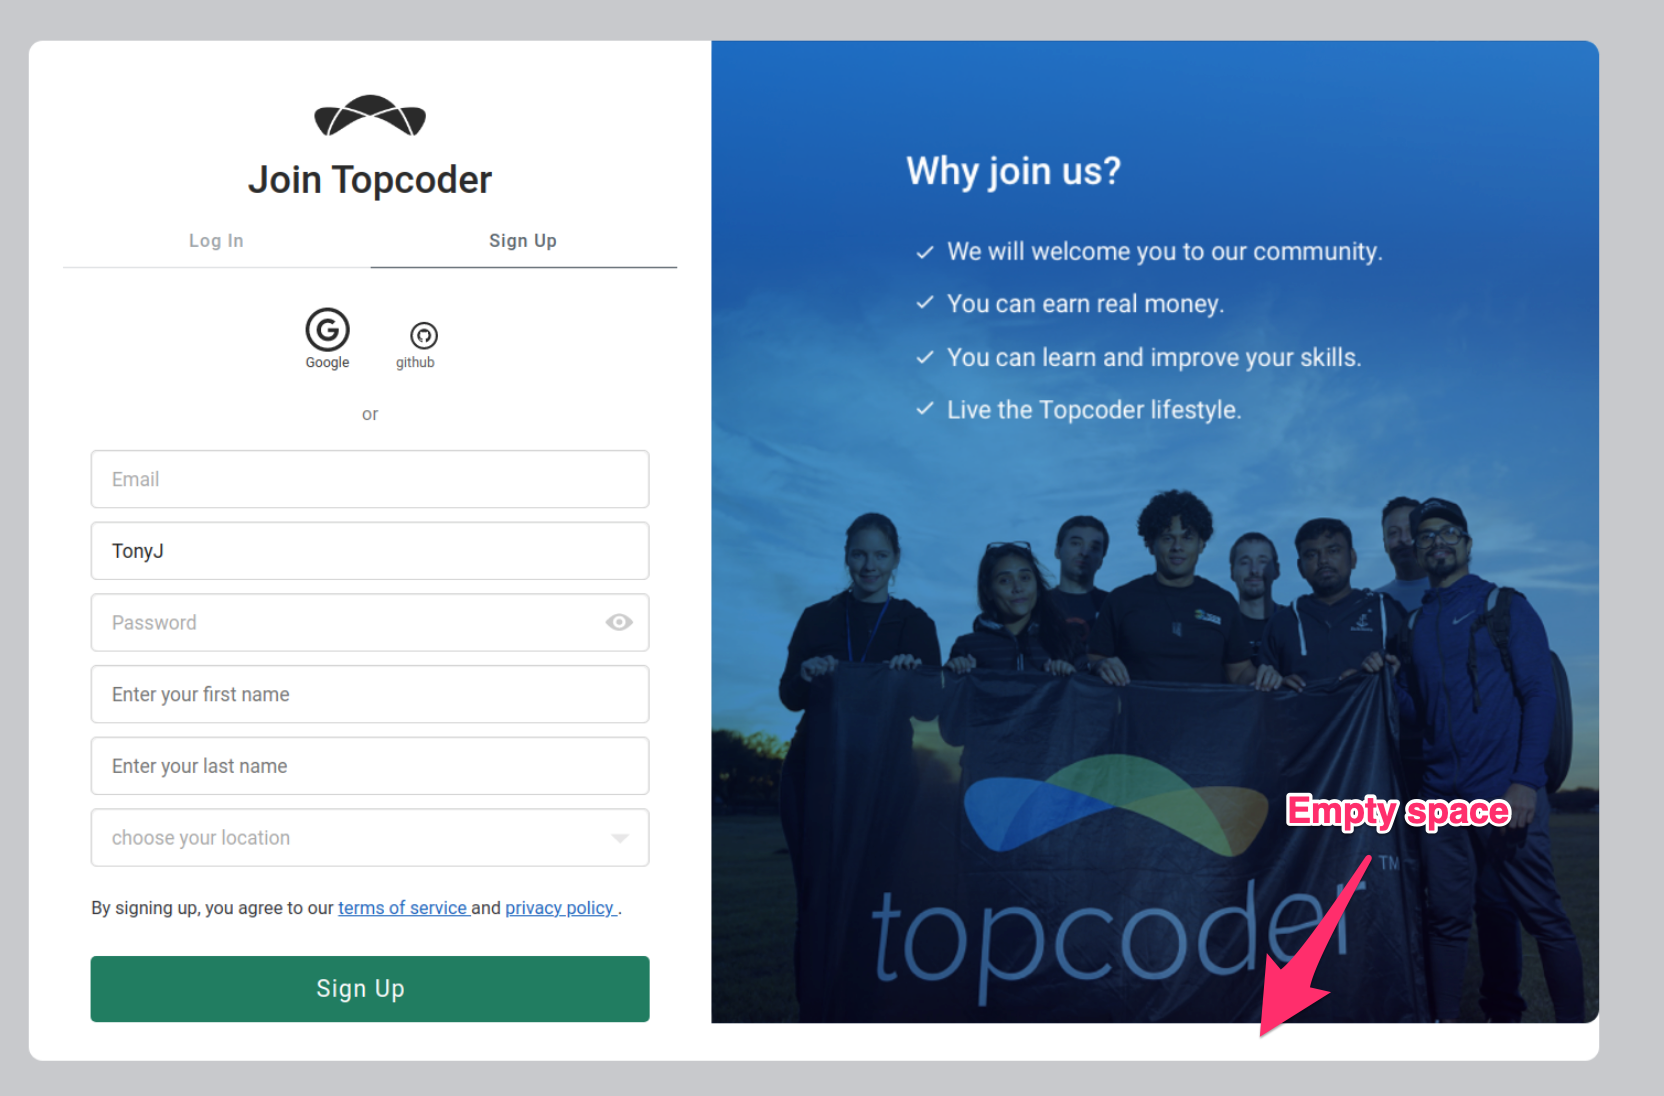Toggle password visibility eye icon
This screenshot has height=1096, width=1664.
point(619,622)
